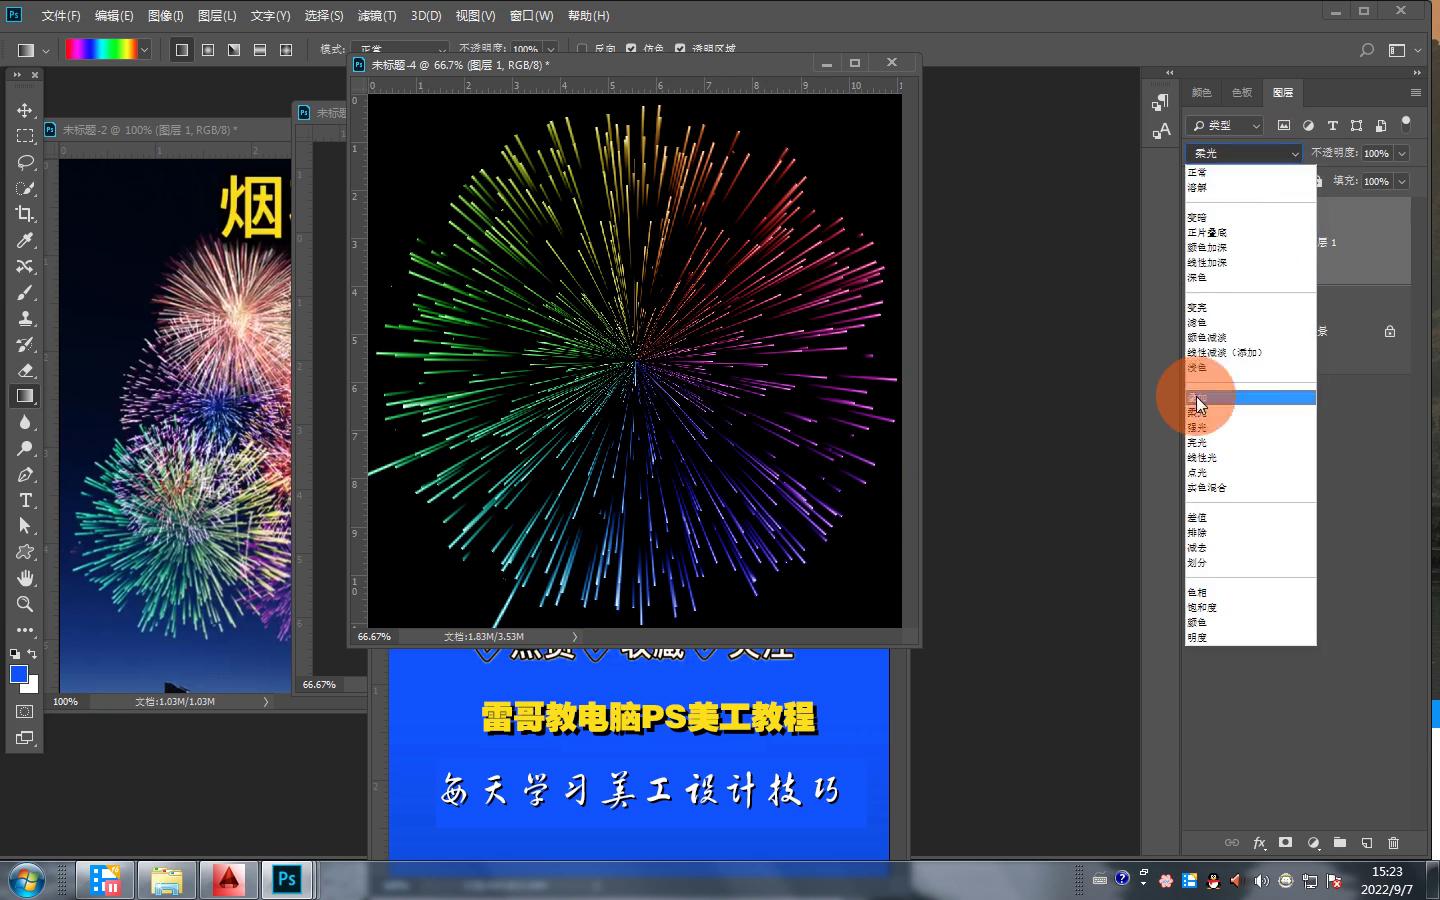Viewport: 1440px width, 900px height.
Task: Enable the 反向 (Reverse) checkbox
Action: (x=582, y=48)
